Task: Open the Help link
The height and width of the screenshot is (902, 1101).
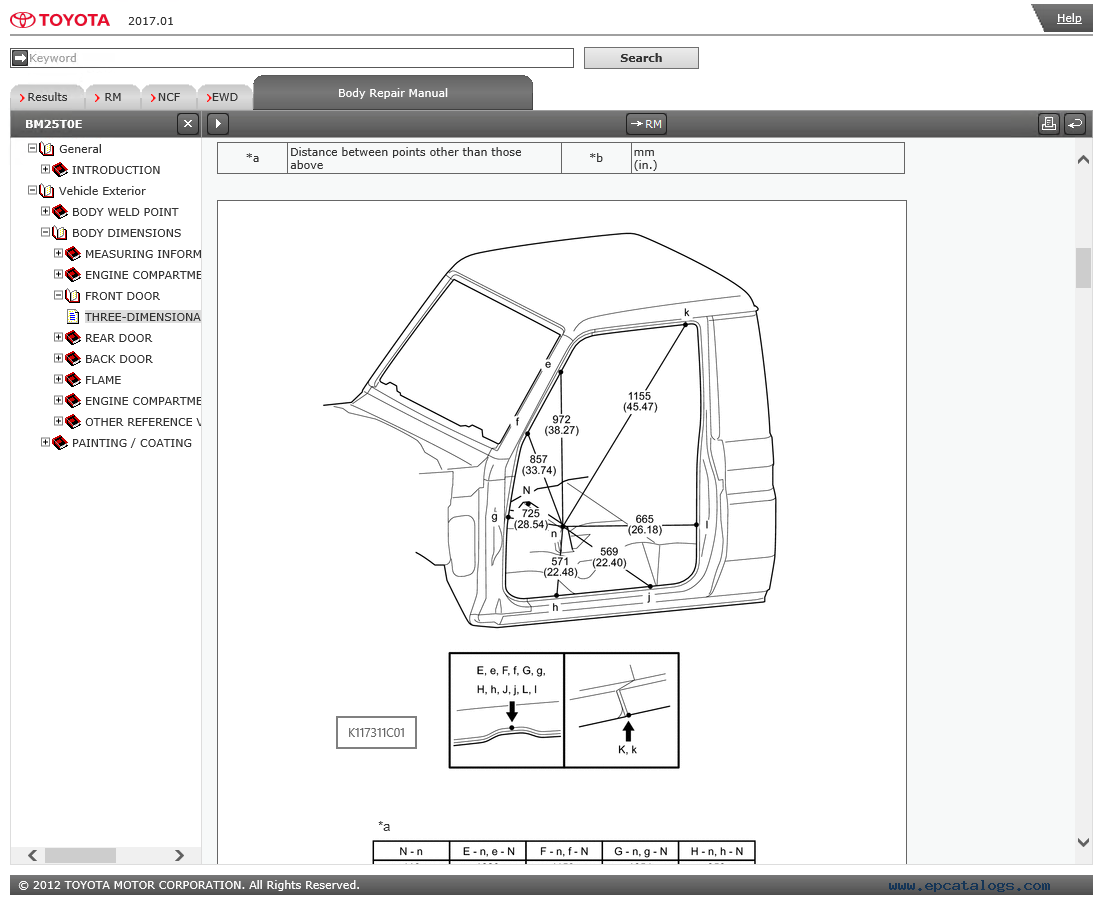Action: (1069, 18)
